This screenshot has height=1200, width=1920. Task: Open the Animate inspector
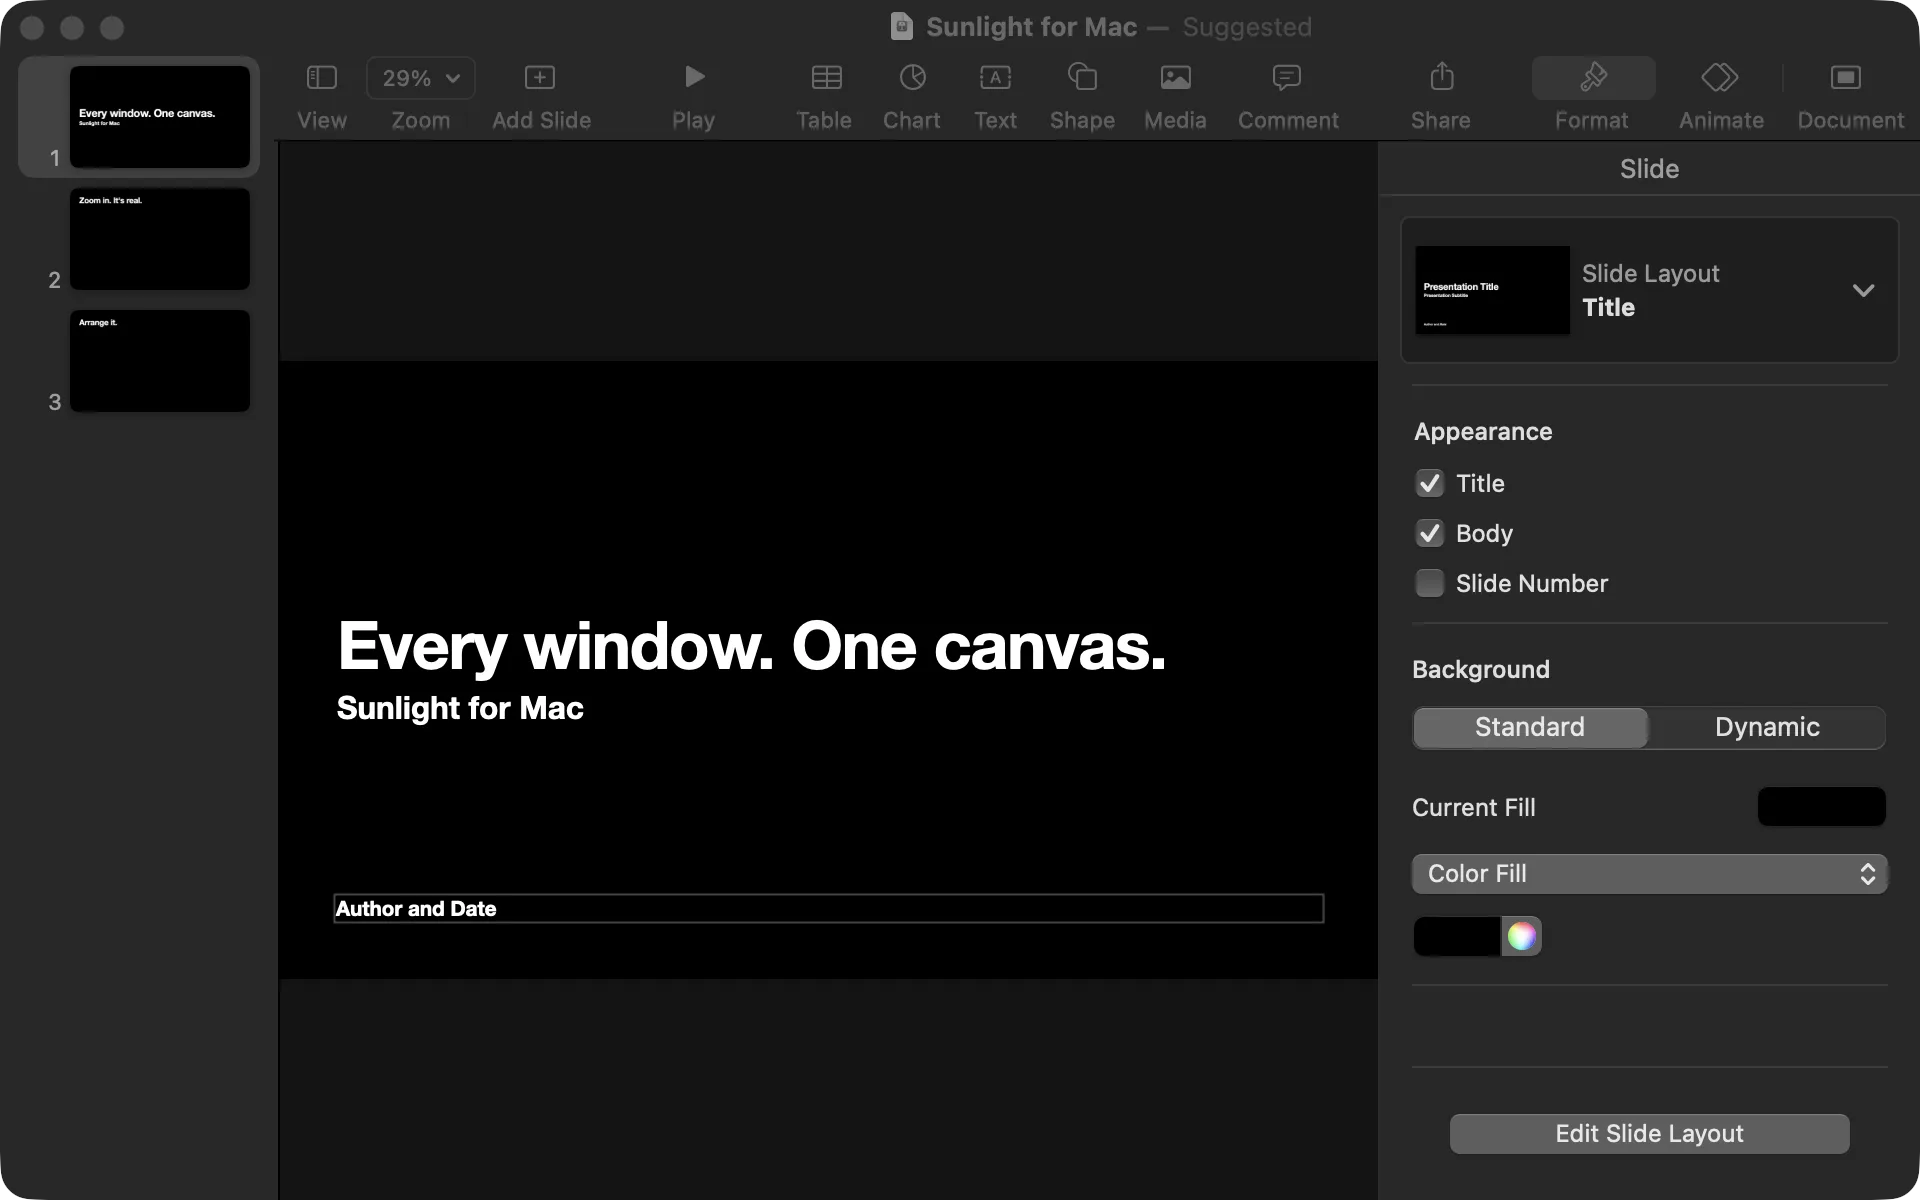pyautogui.click(x=1720, y=77)
